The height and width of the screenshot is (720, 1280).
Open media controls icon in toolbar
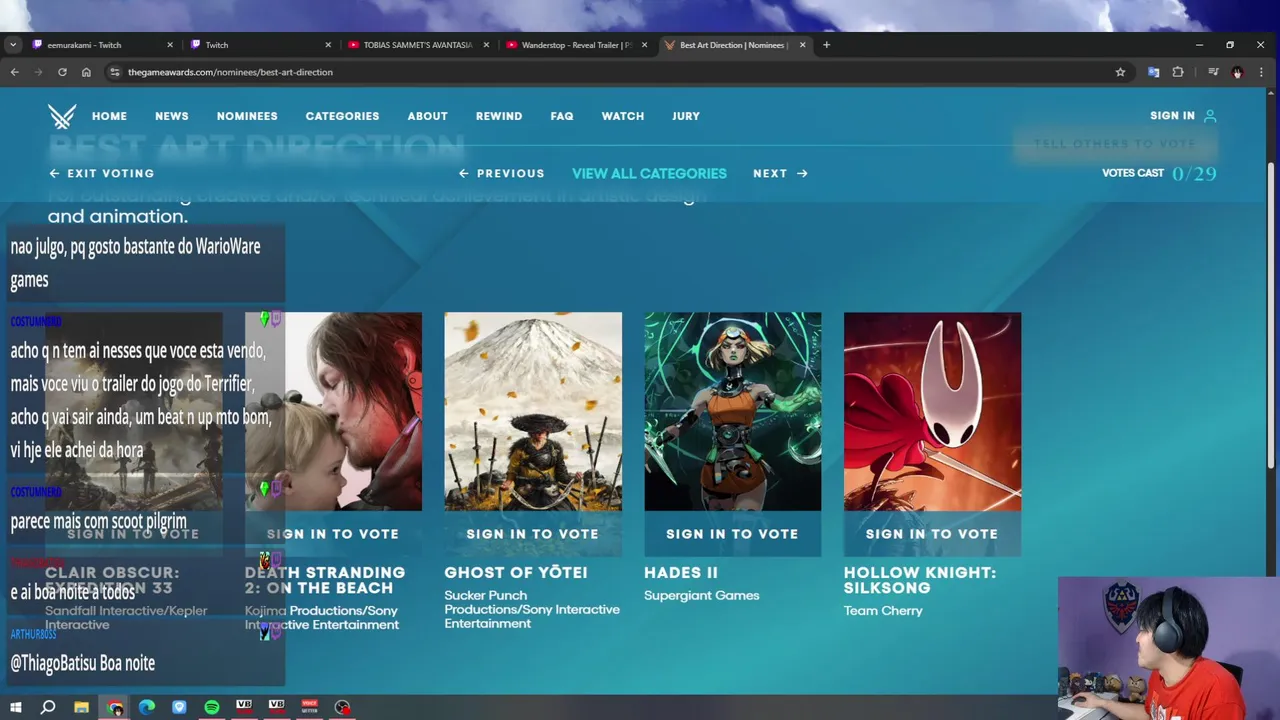[1213, 72]
